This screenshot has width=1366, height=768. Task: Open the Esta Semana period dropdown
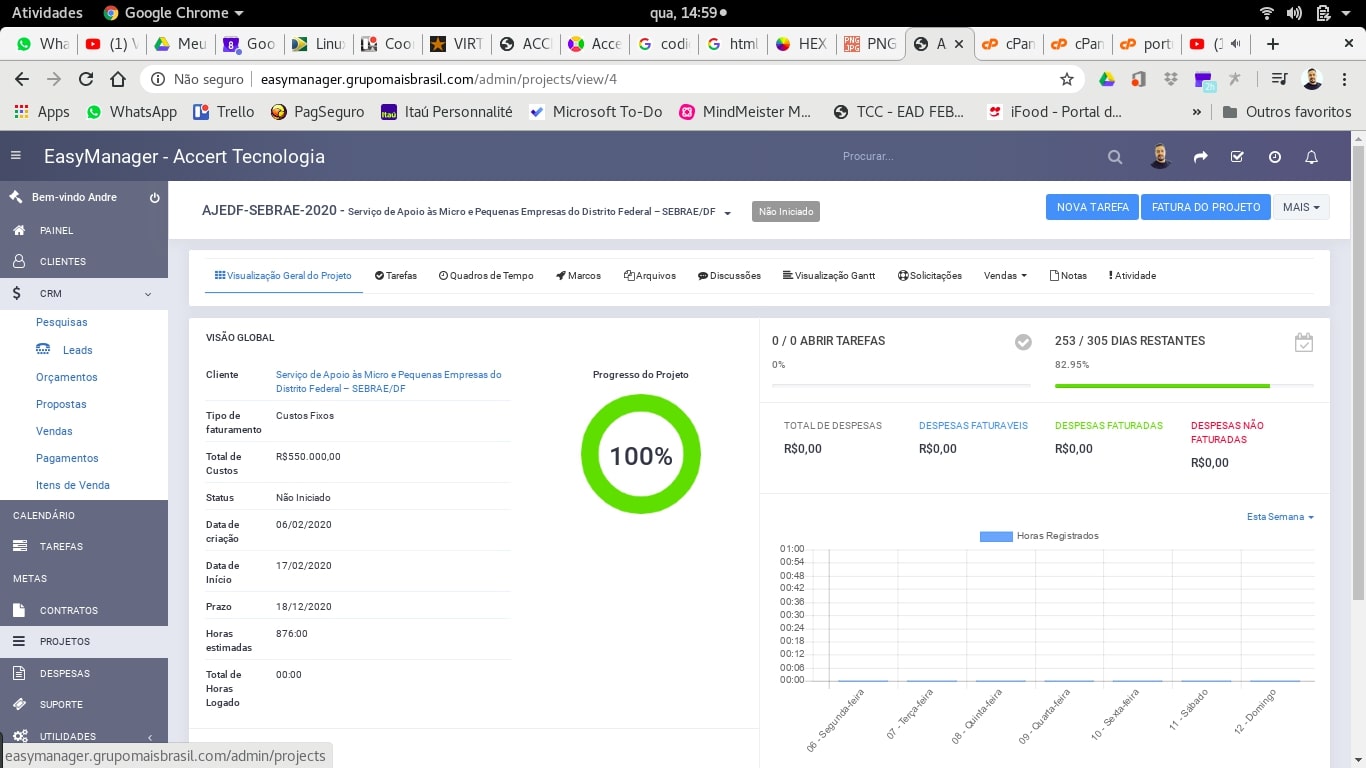point(1279,517)
